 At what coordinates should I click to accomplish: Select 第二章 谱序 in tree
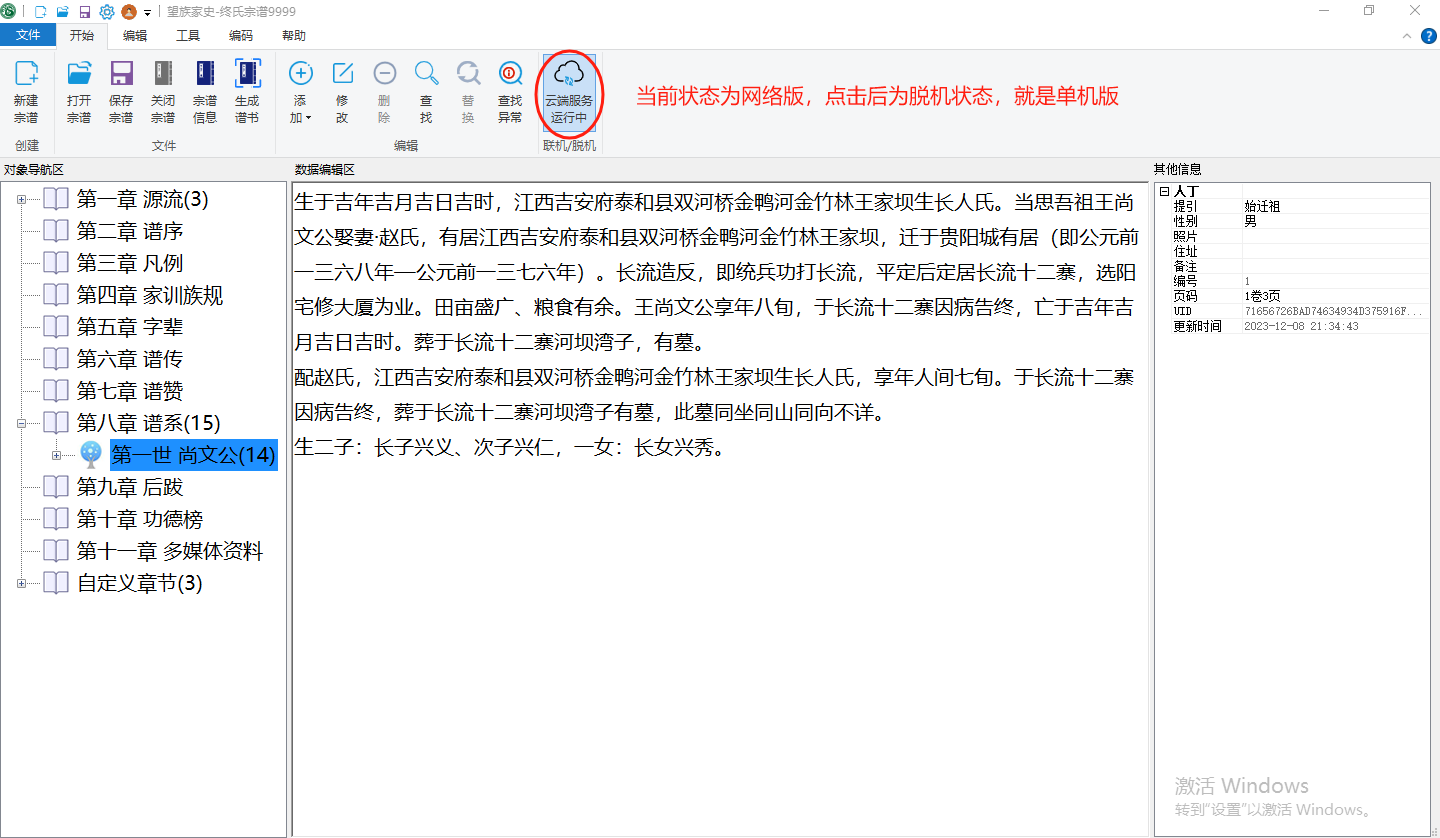coord(130,232)
